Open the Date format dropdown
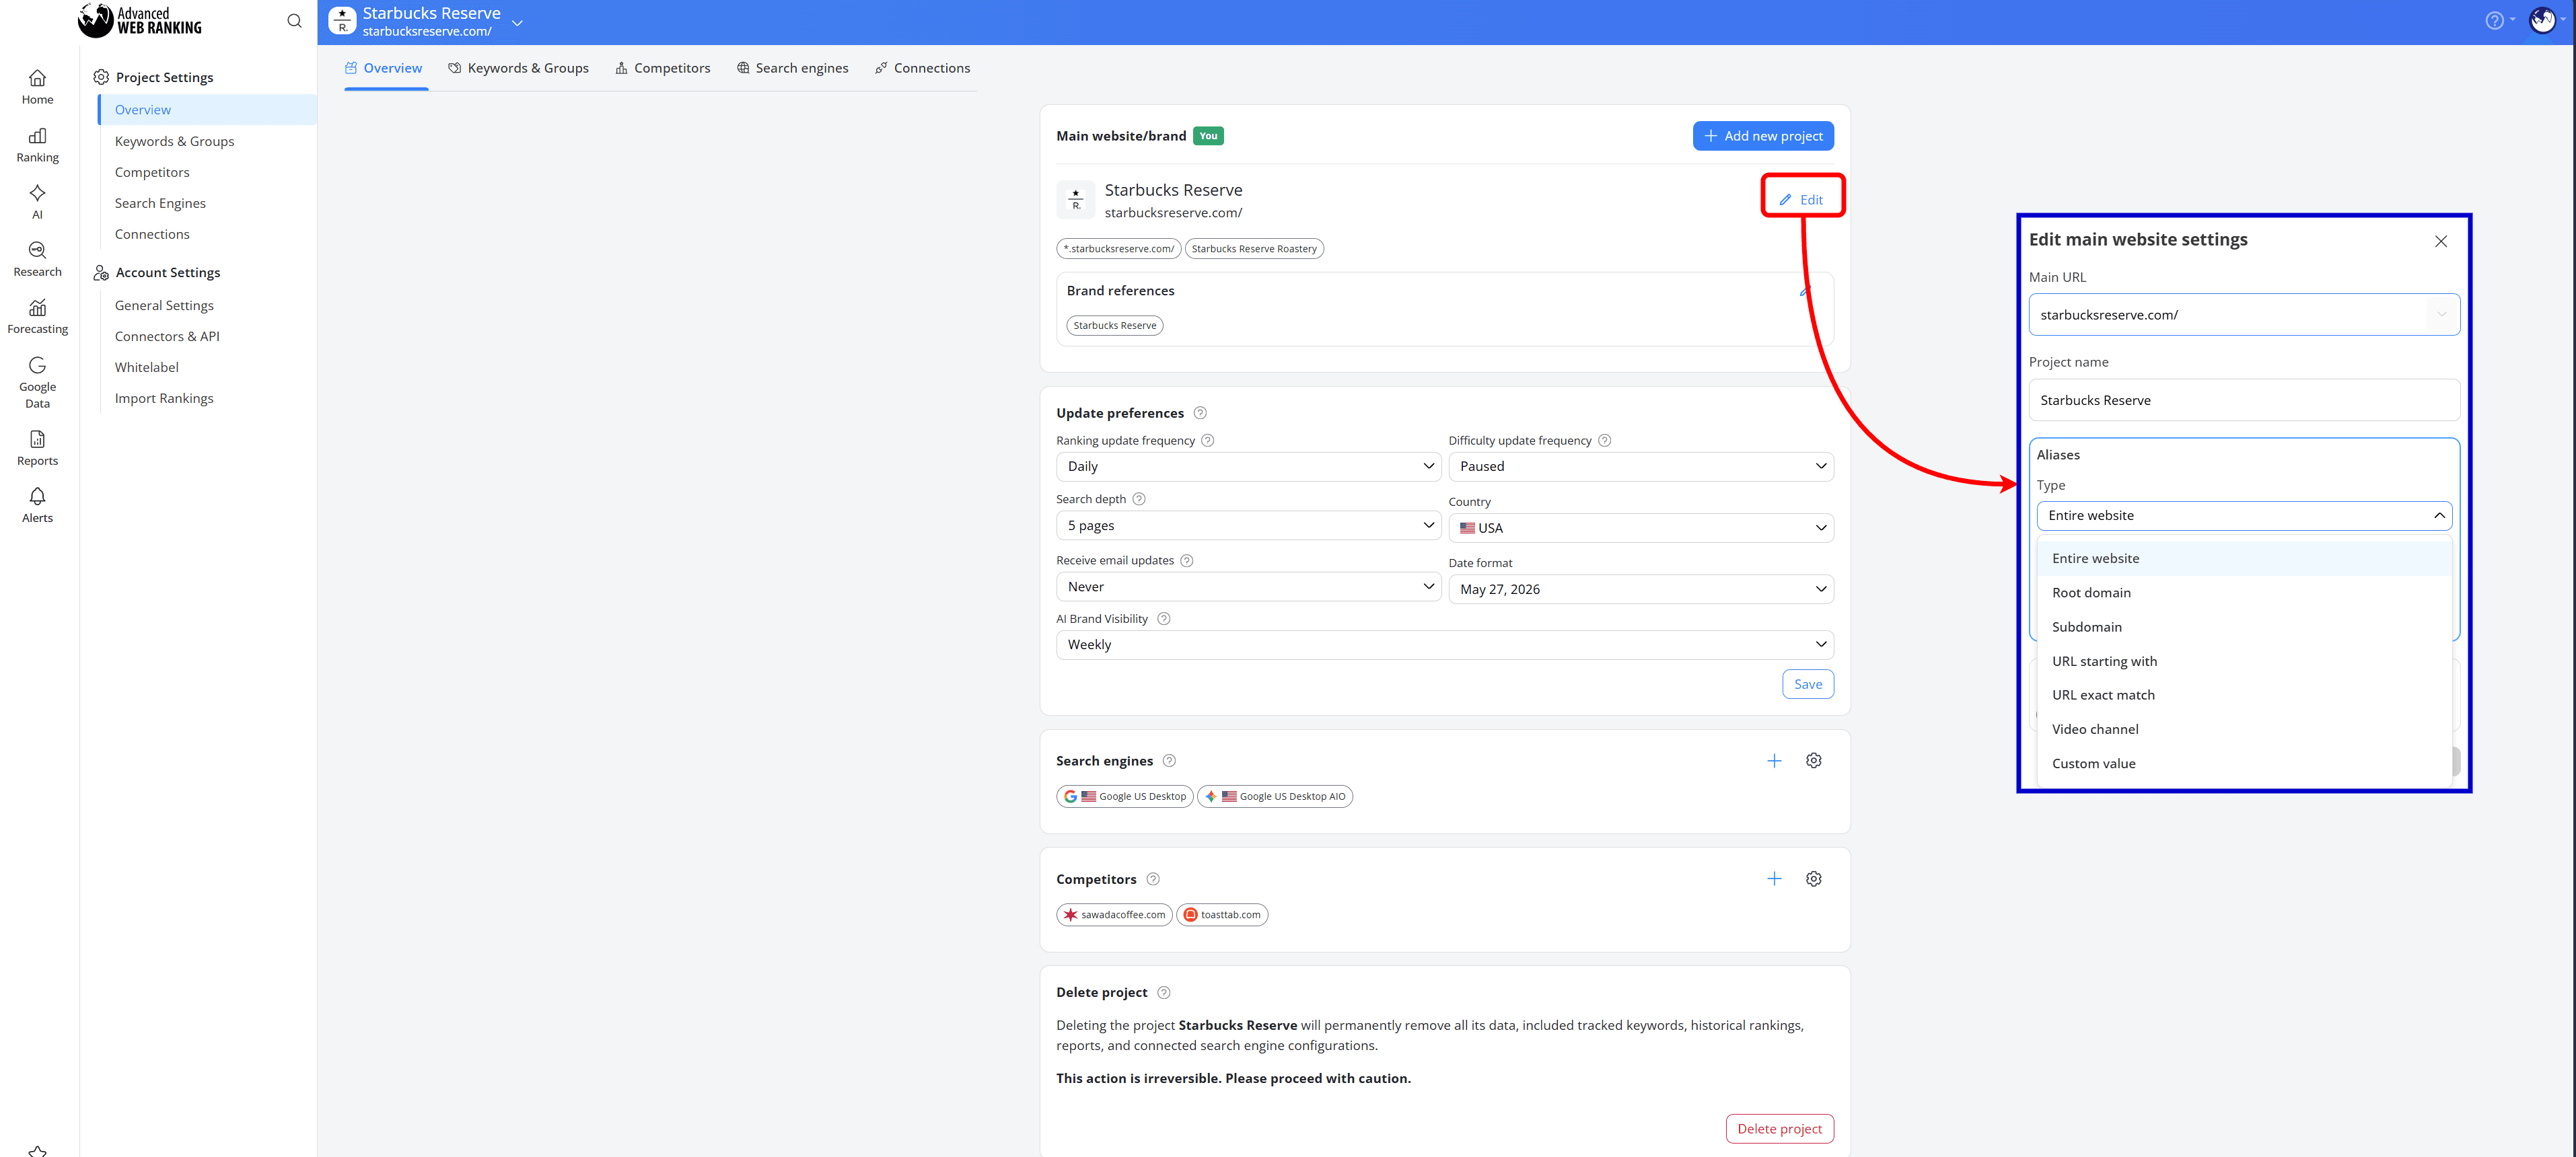 coord(1640,590)
